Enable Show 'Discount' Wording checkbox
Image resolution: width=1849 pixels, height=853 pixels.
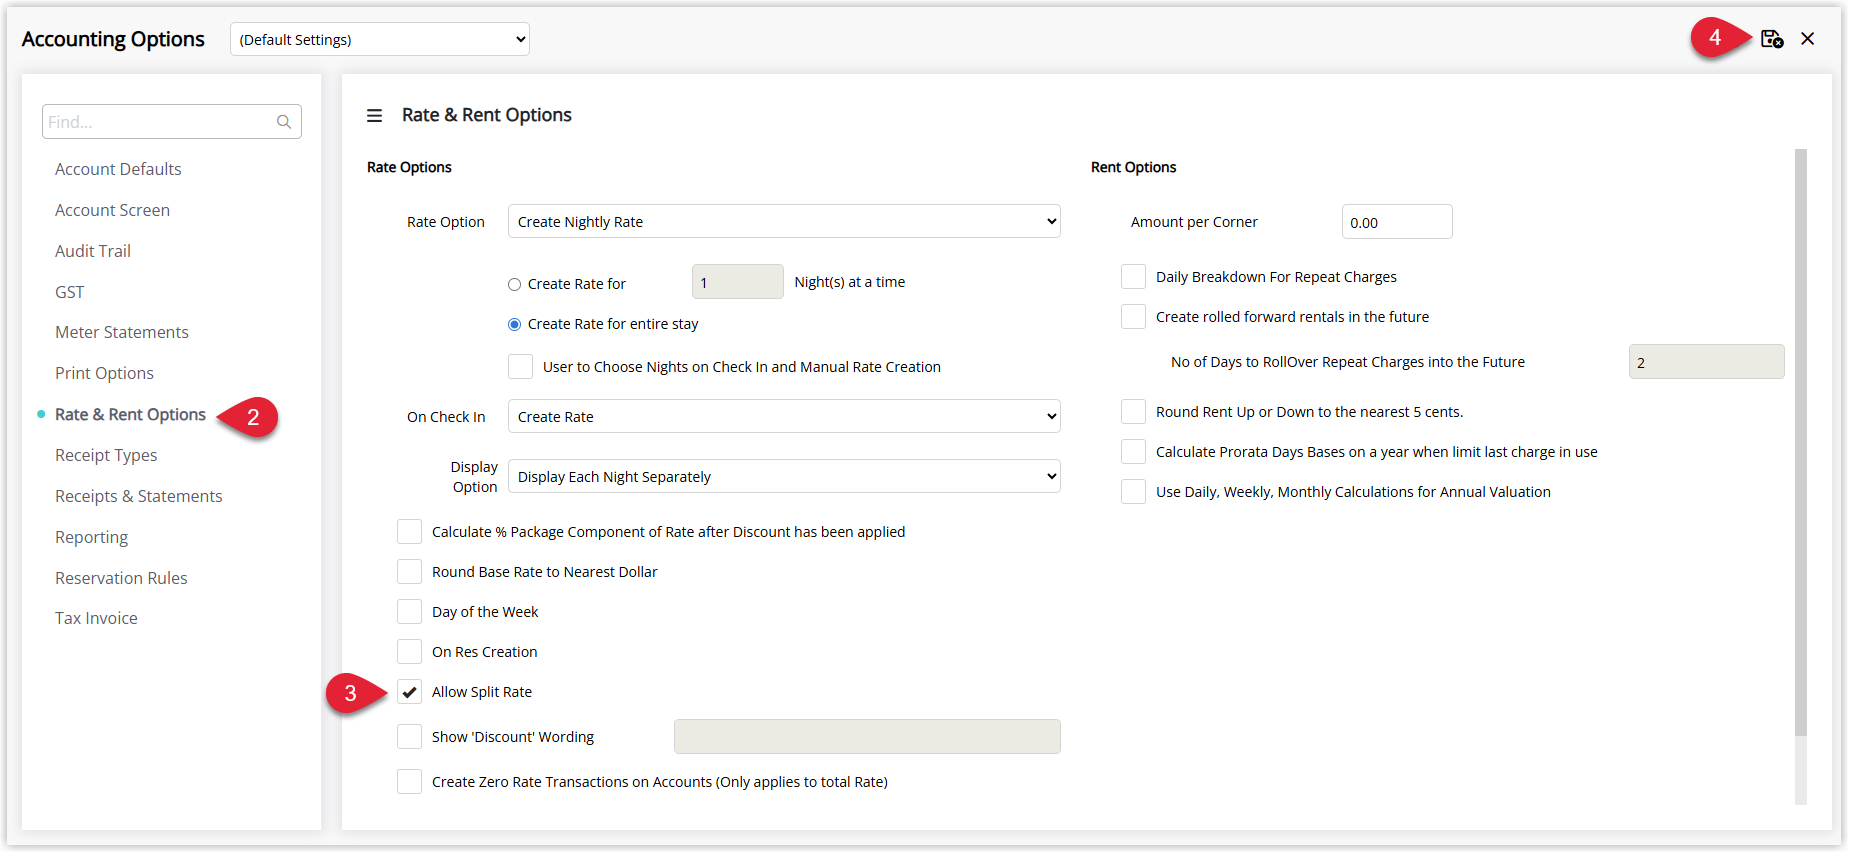coord(409,737)
